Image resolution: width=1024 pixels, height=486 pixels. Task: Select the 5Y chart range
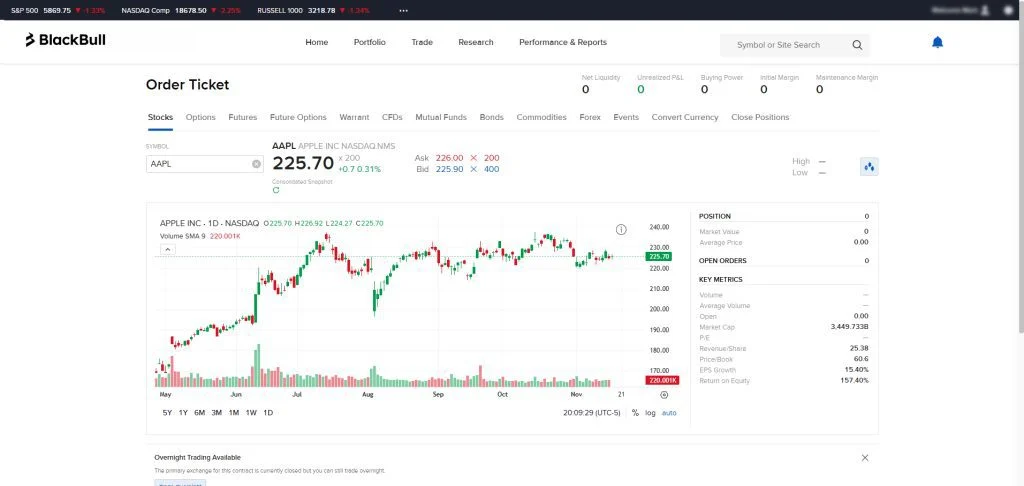pyautogui.click(x=167, y=413)
